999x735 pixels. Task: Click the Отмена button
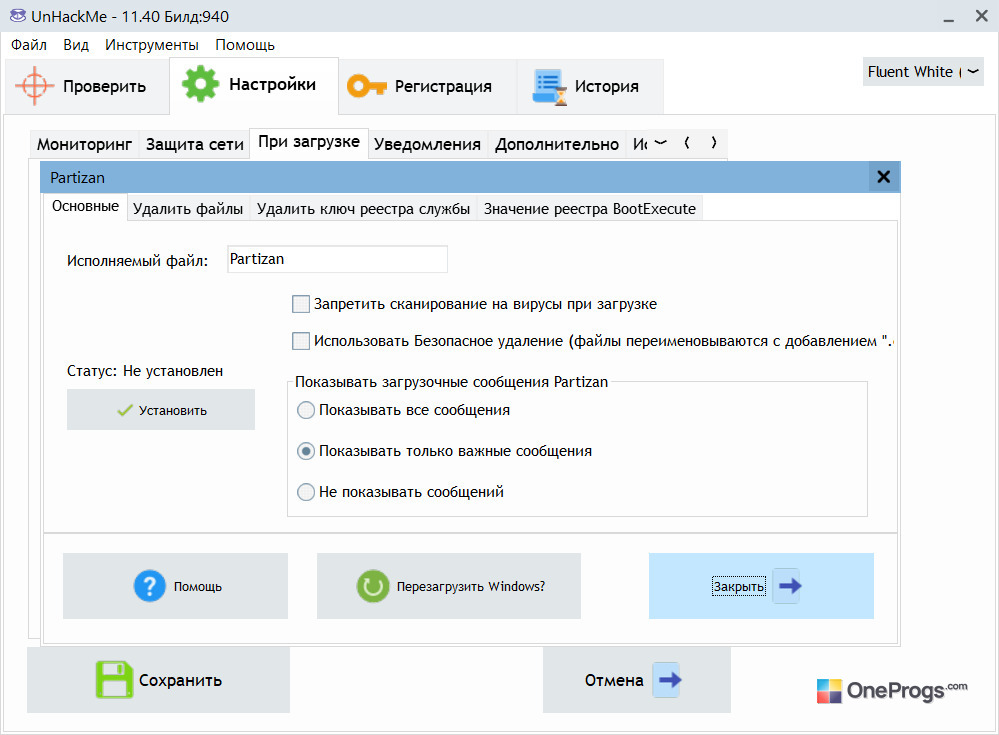coord(636,680)
